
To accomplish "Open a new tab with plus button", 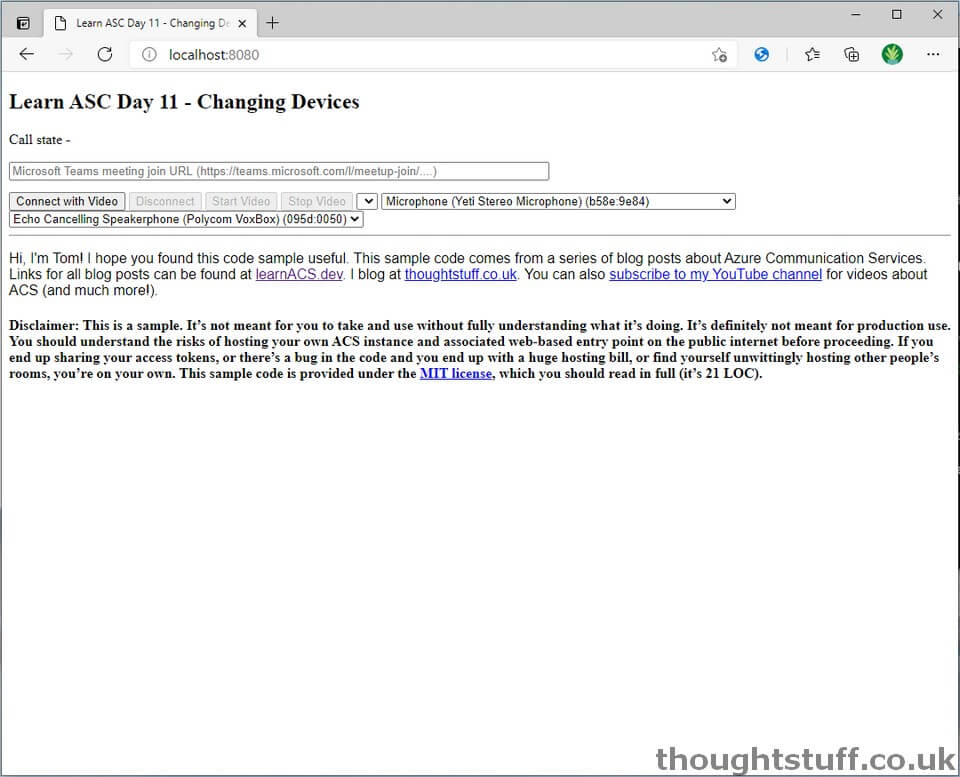I will click(x=272, y=23).
